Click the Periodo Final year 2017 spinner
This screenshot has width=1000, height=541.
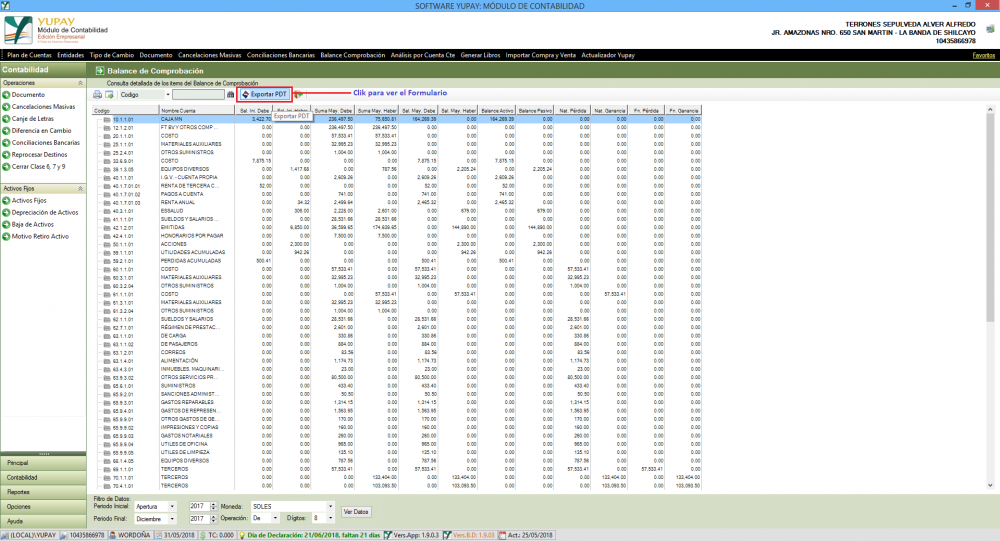214,519
